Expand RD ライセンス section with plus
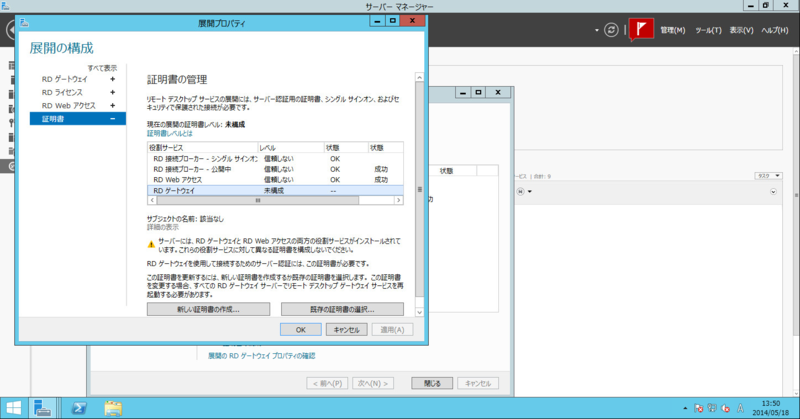The width and height of the screenshot is (800, 419). click(x=112, y=92)
